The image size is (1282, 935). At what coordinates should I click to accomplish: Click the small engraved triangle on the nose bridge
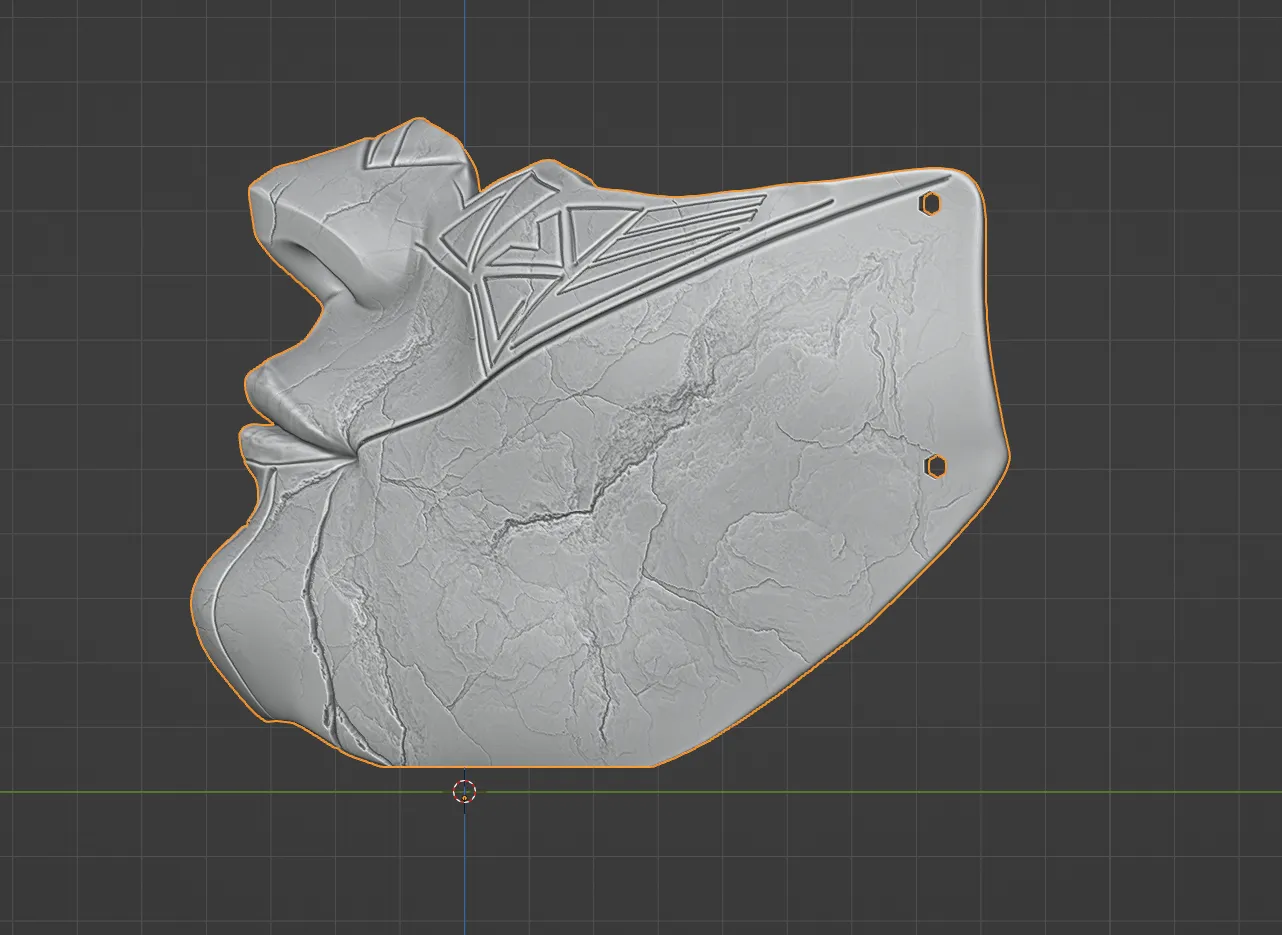pos(383,152)
